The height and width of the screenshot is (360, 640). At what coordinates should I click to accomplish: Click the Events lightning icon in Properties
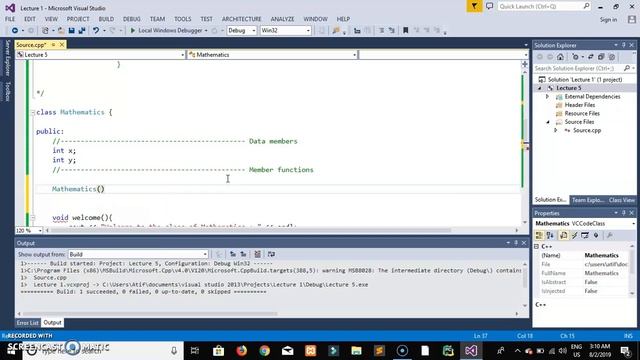coord(574,236)
